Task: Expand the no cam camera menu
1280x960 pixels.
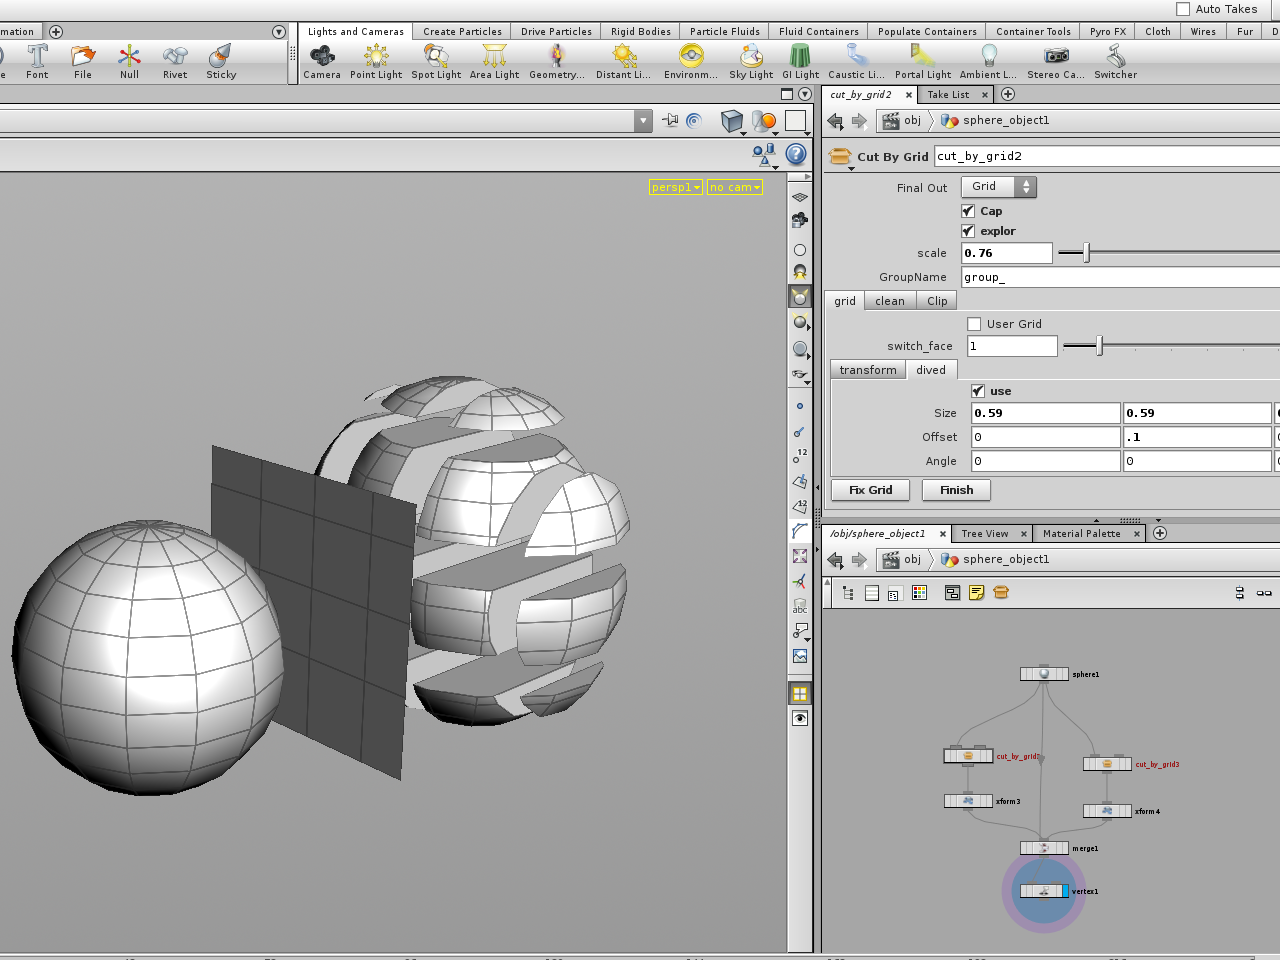Action: (x=735, y=187)
